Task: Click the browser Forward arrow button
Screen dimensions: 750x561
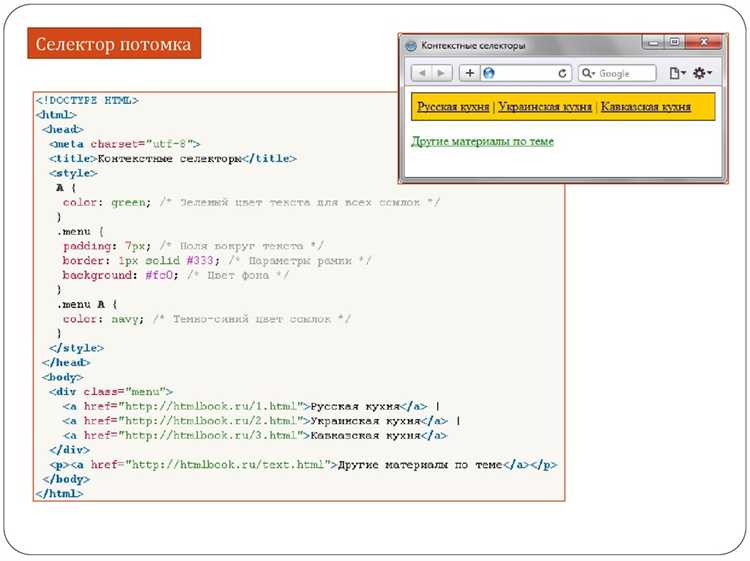Action: tap(441, 73)
